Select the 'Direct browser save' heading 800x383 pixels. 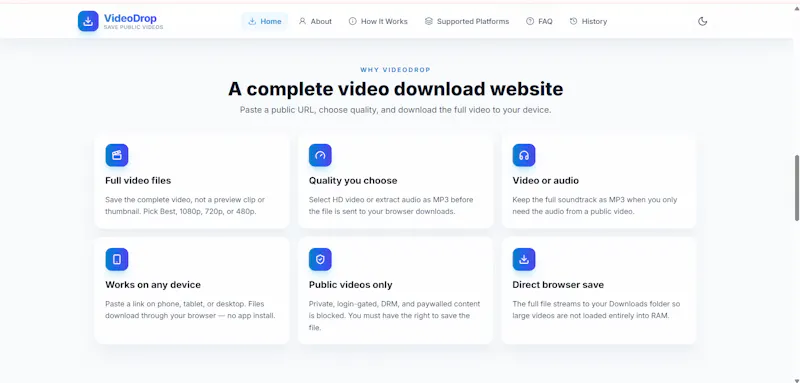(558, 285)
